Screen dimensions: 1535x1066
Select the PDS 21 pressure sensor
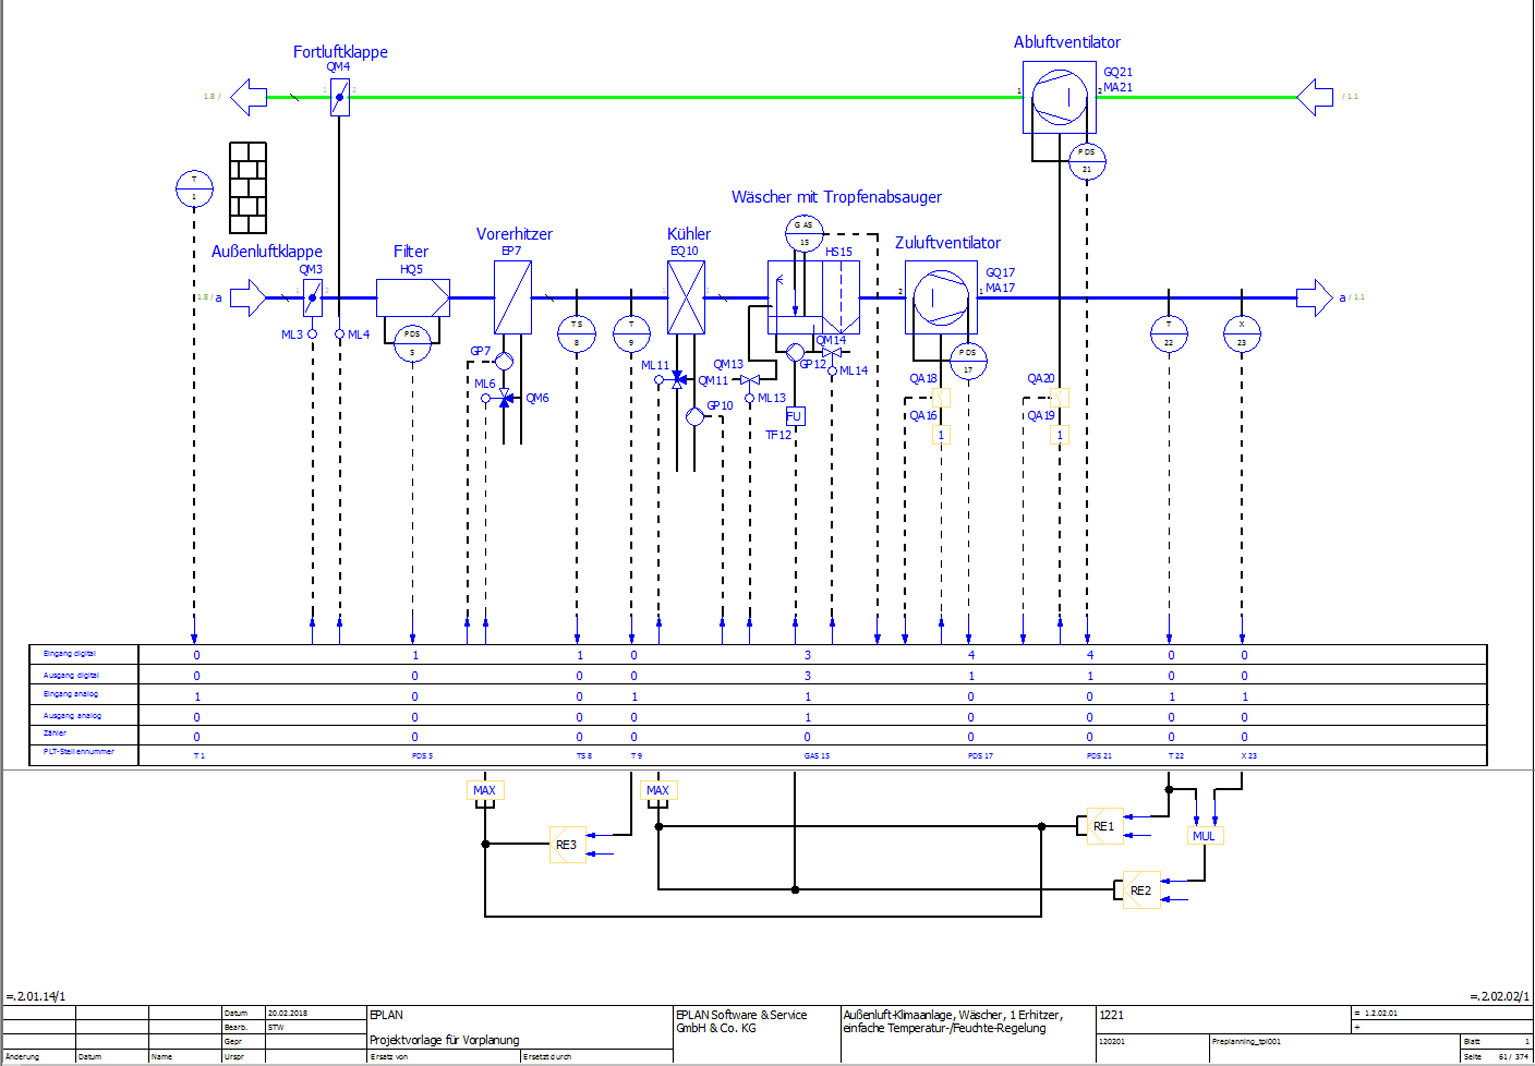tap(1087, 161)
